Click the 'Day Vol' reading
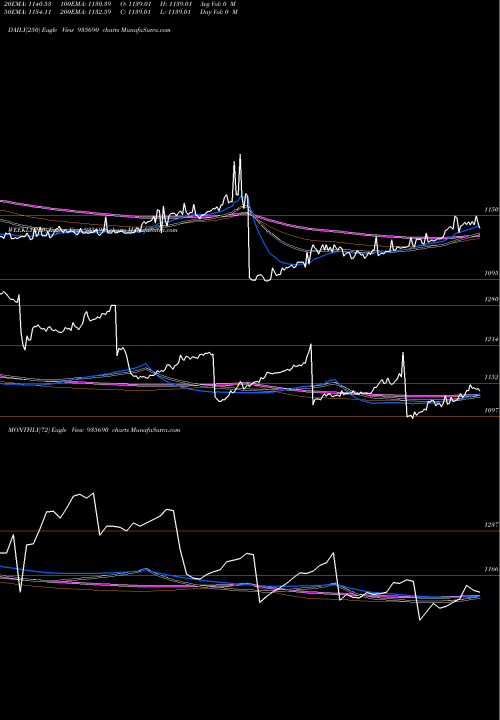The height and width of the screenshot is (720, 500). click(x=219, y=12)
